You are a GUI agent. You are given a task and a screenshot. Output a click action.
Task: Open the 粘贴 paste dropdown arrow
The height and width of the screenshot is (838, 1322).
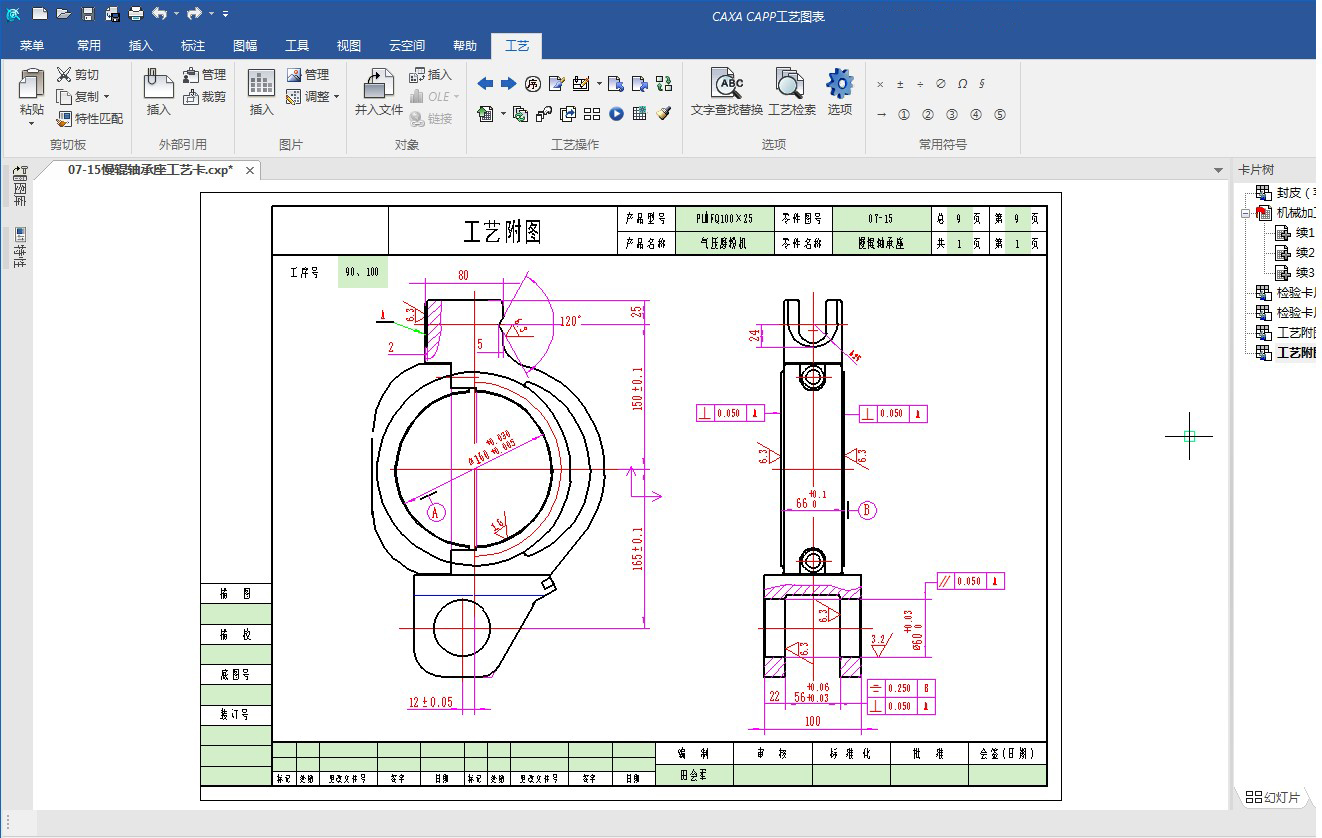click(31, 124)
